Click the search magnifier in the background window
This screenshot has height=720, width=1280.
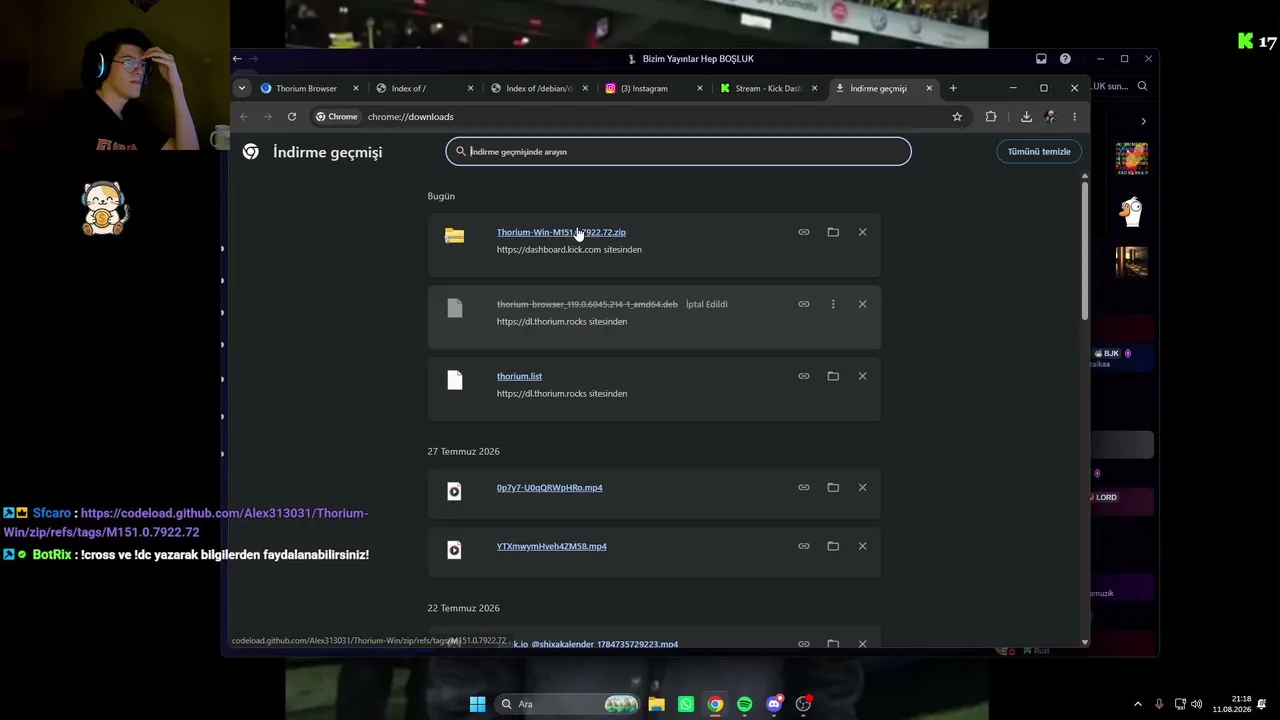click(1142, 86)
